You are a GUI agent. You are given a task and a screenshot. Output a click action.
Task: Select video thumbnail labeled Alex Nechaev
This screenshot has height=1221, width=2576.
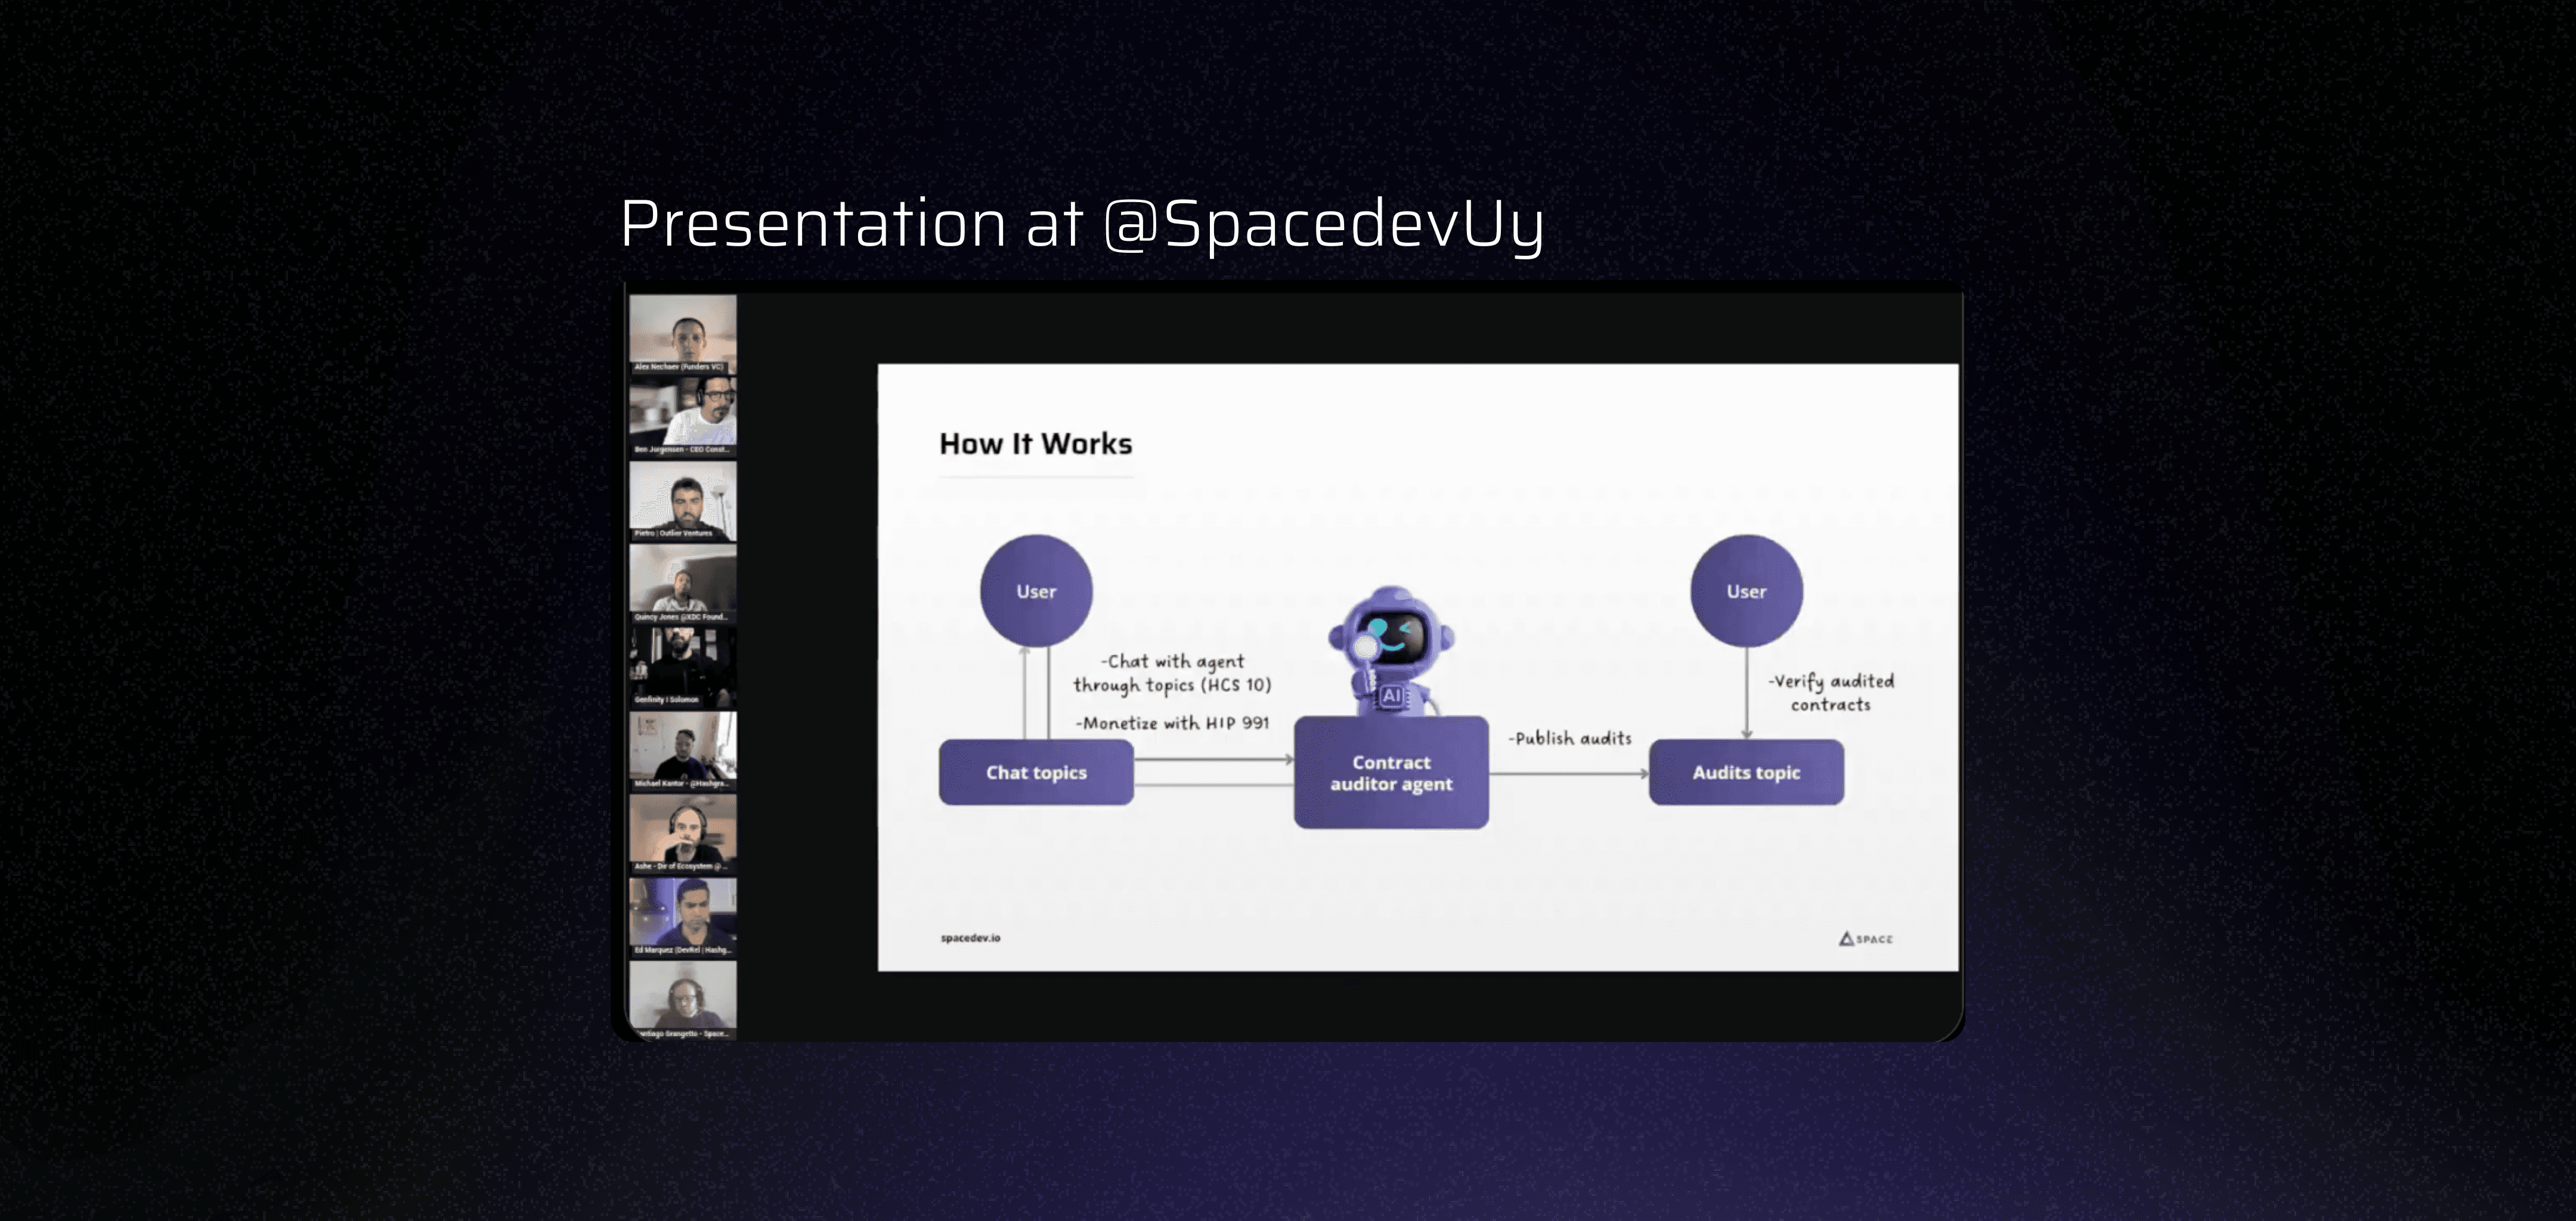(683, 333)
